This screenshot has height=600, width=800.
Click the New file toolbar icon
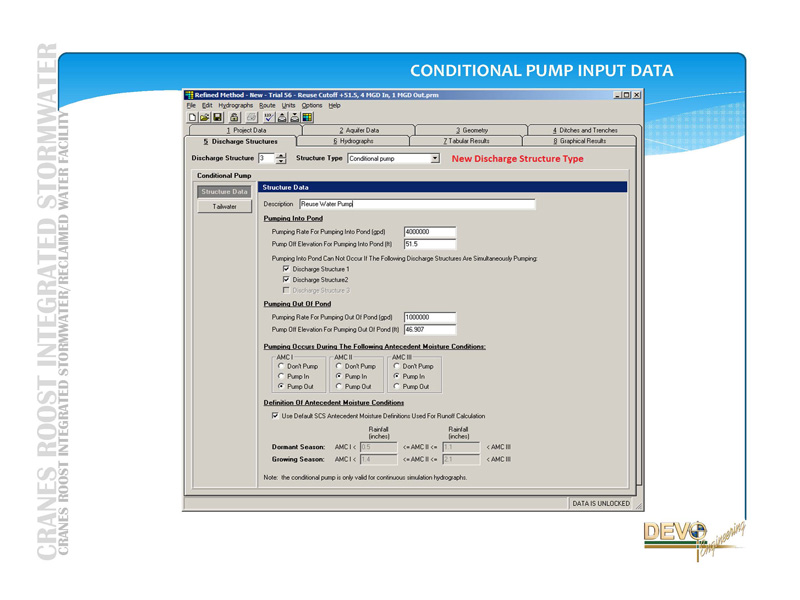(193, 117)
